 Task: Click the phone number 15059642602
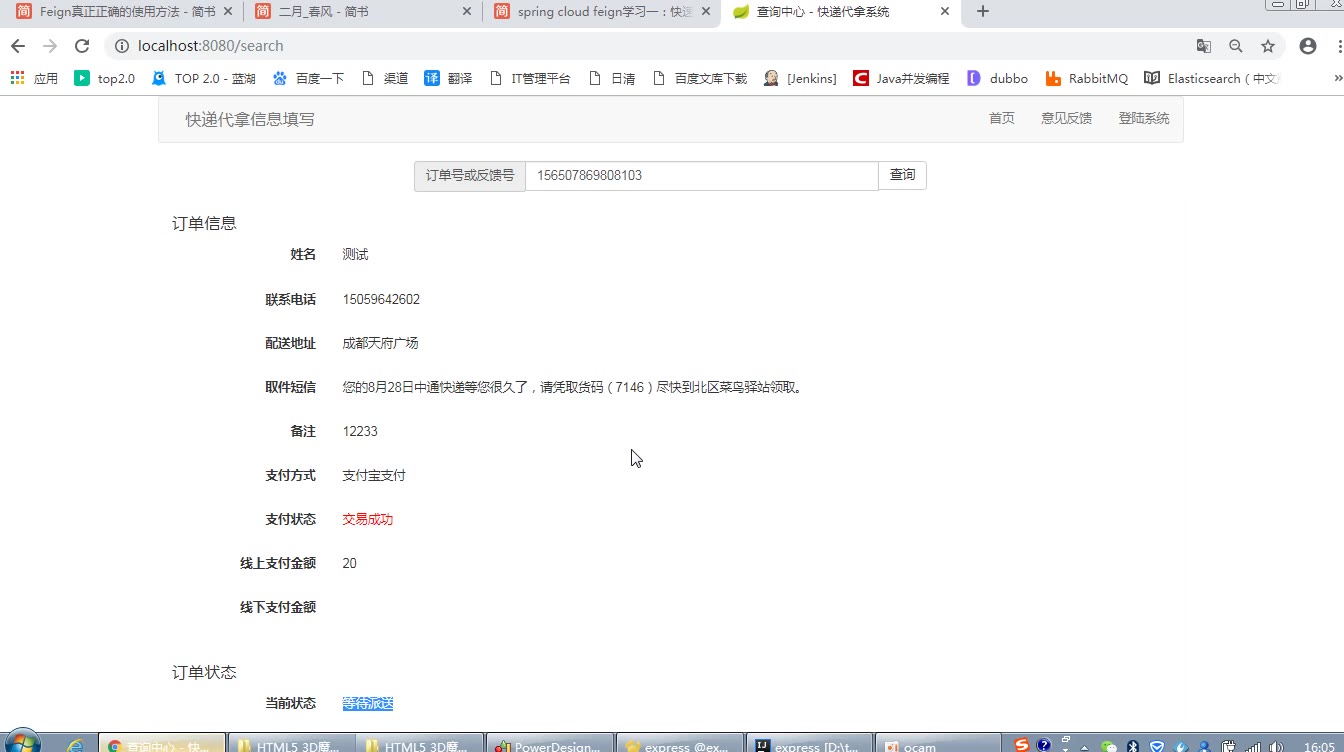pos(381,299)
